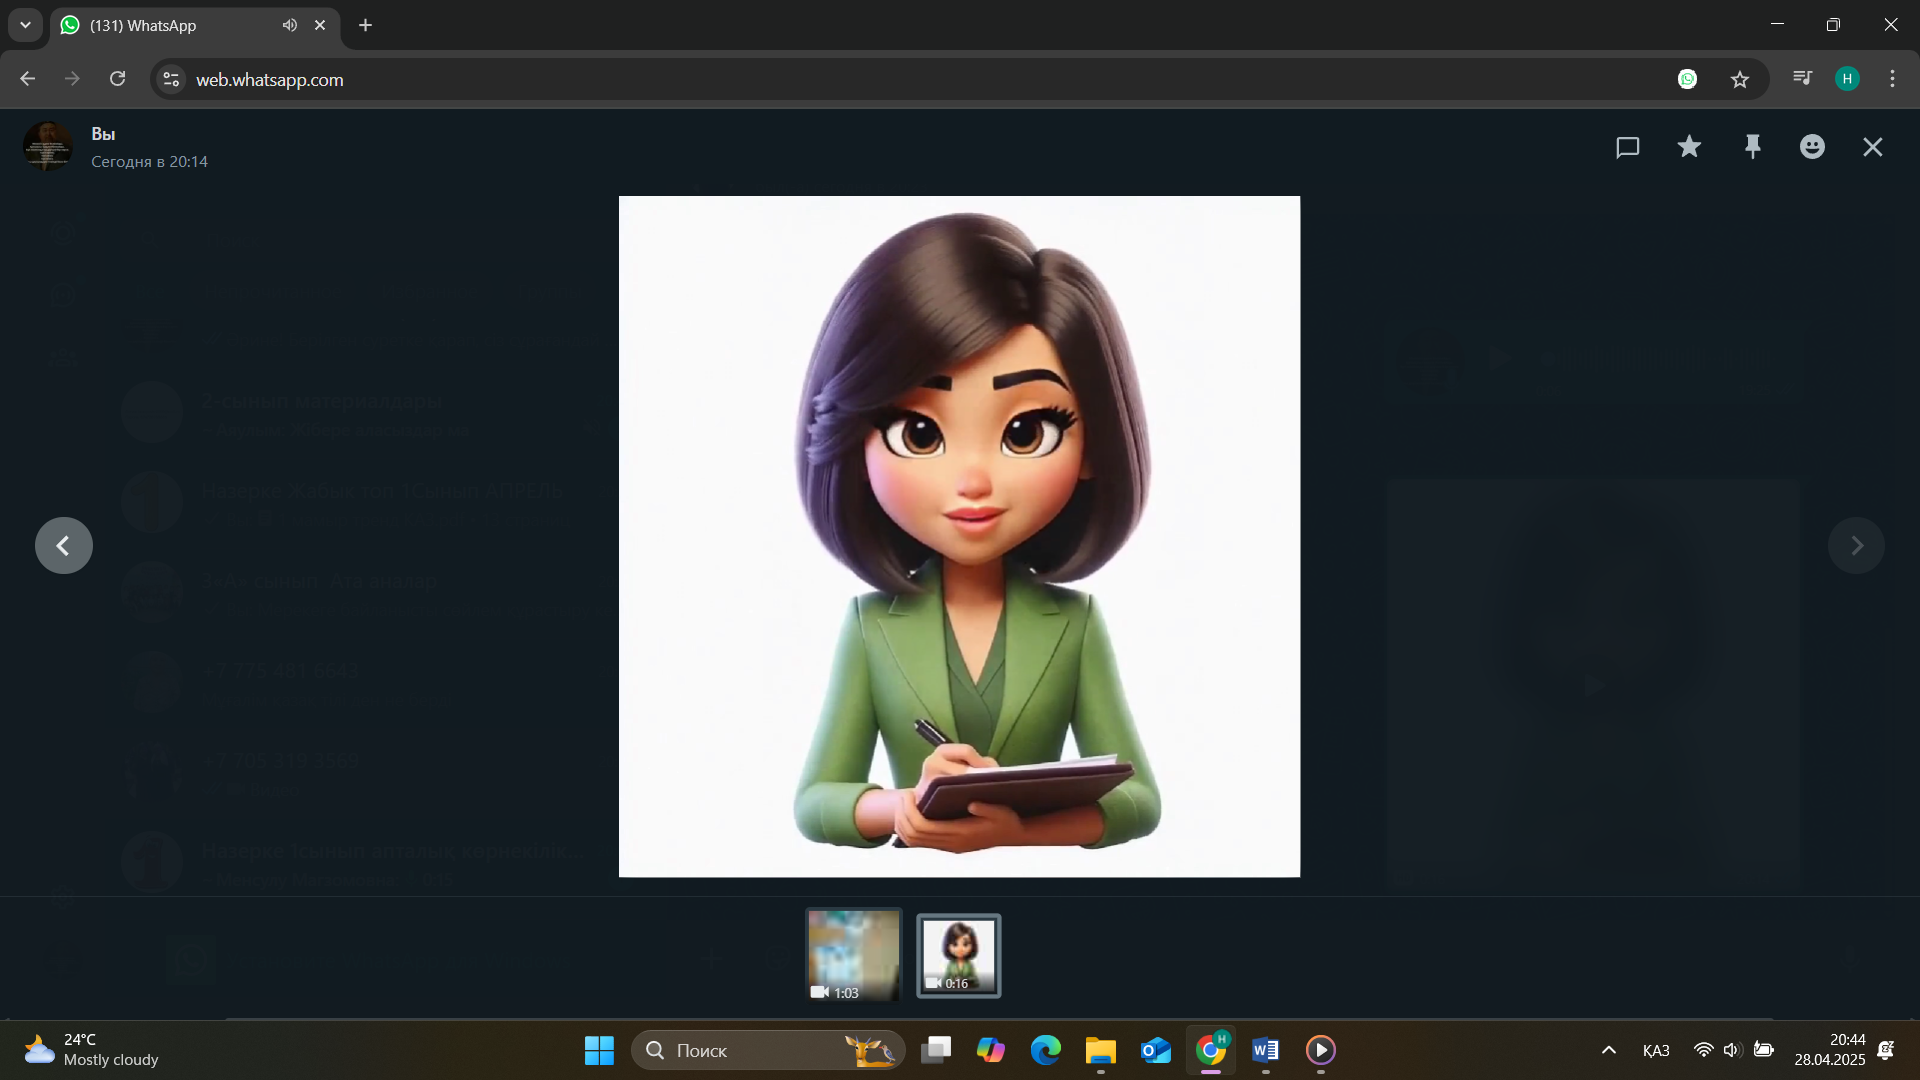Close the media viewer
Screen dimensions: 1920x1080
(x=1873, y=147)
